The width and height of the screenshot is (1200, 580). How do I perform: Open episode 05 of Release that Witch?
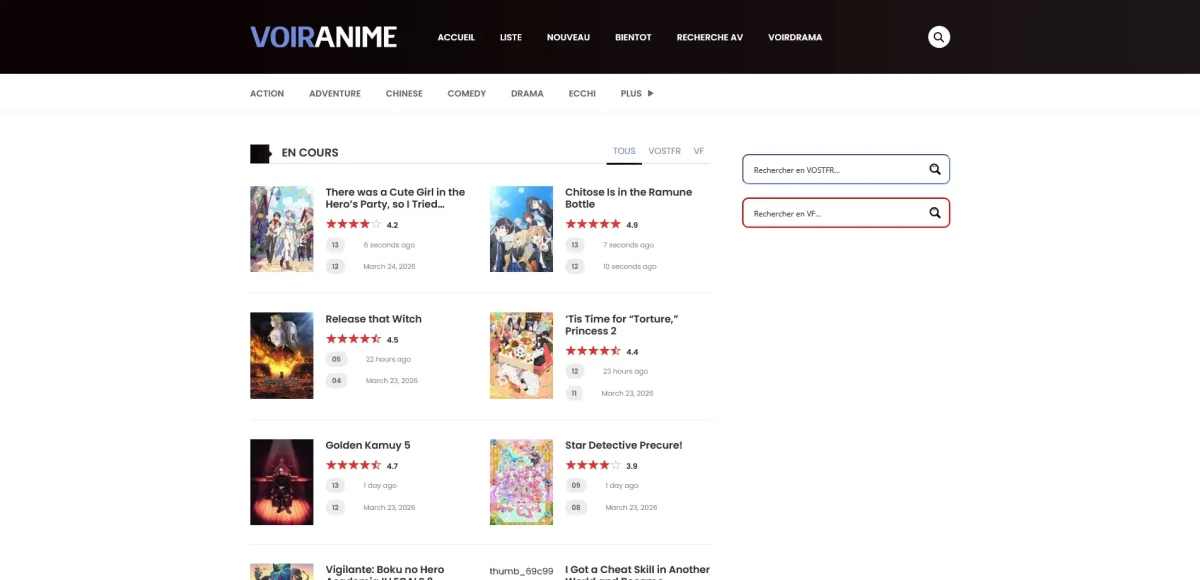[336, 359]
